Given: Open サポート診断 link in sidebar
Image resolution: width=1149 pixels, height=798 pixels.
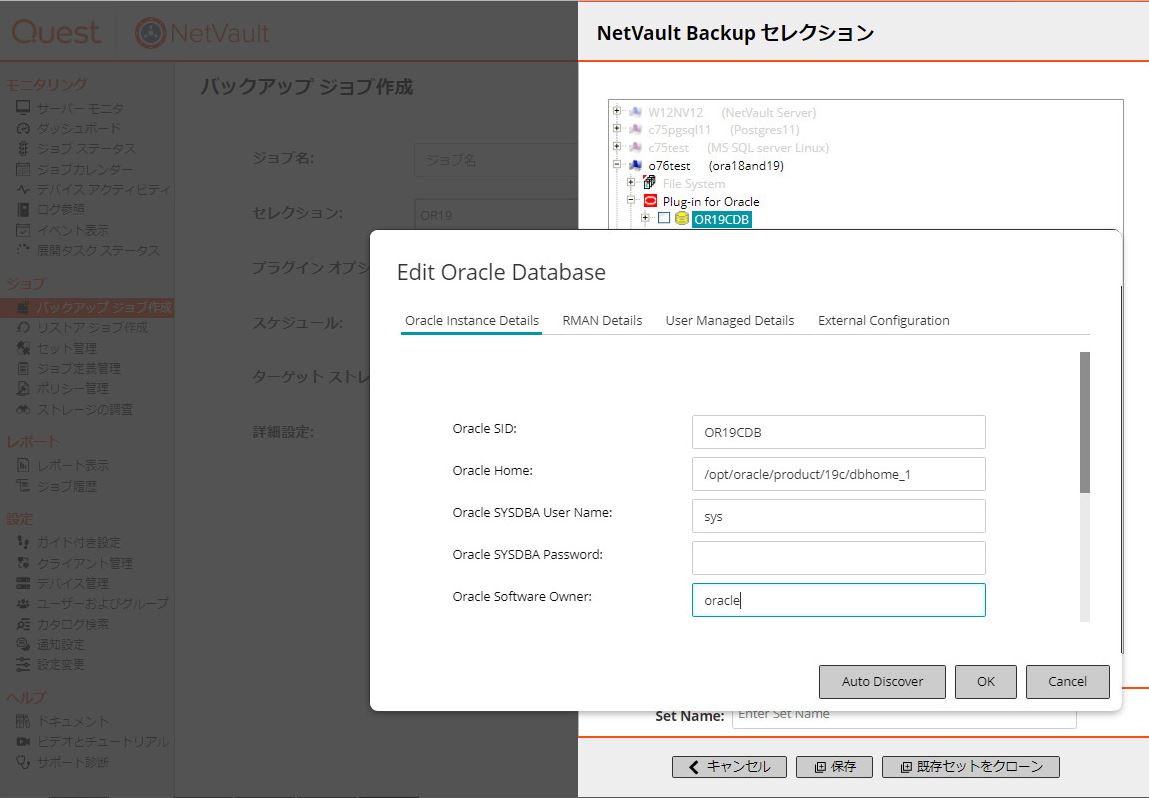Looking at the screenshot, I should pyautogui.click(x=73, y=763).
